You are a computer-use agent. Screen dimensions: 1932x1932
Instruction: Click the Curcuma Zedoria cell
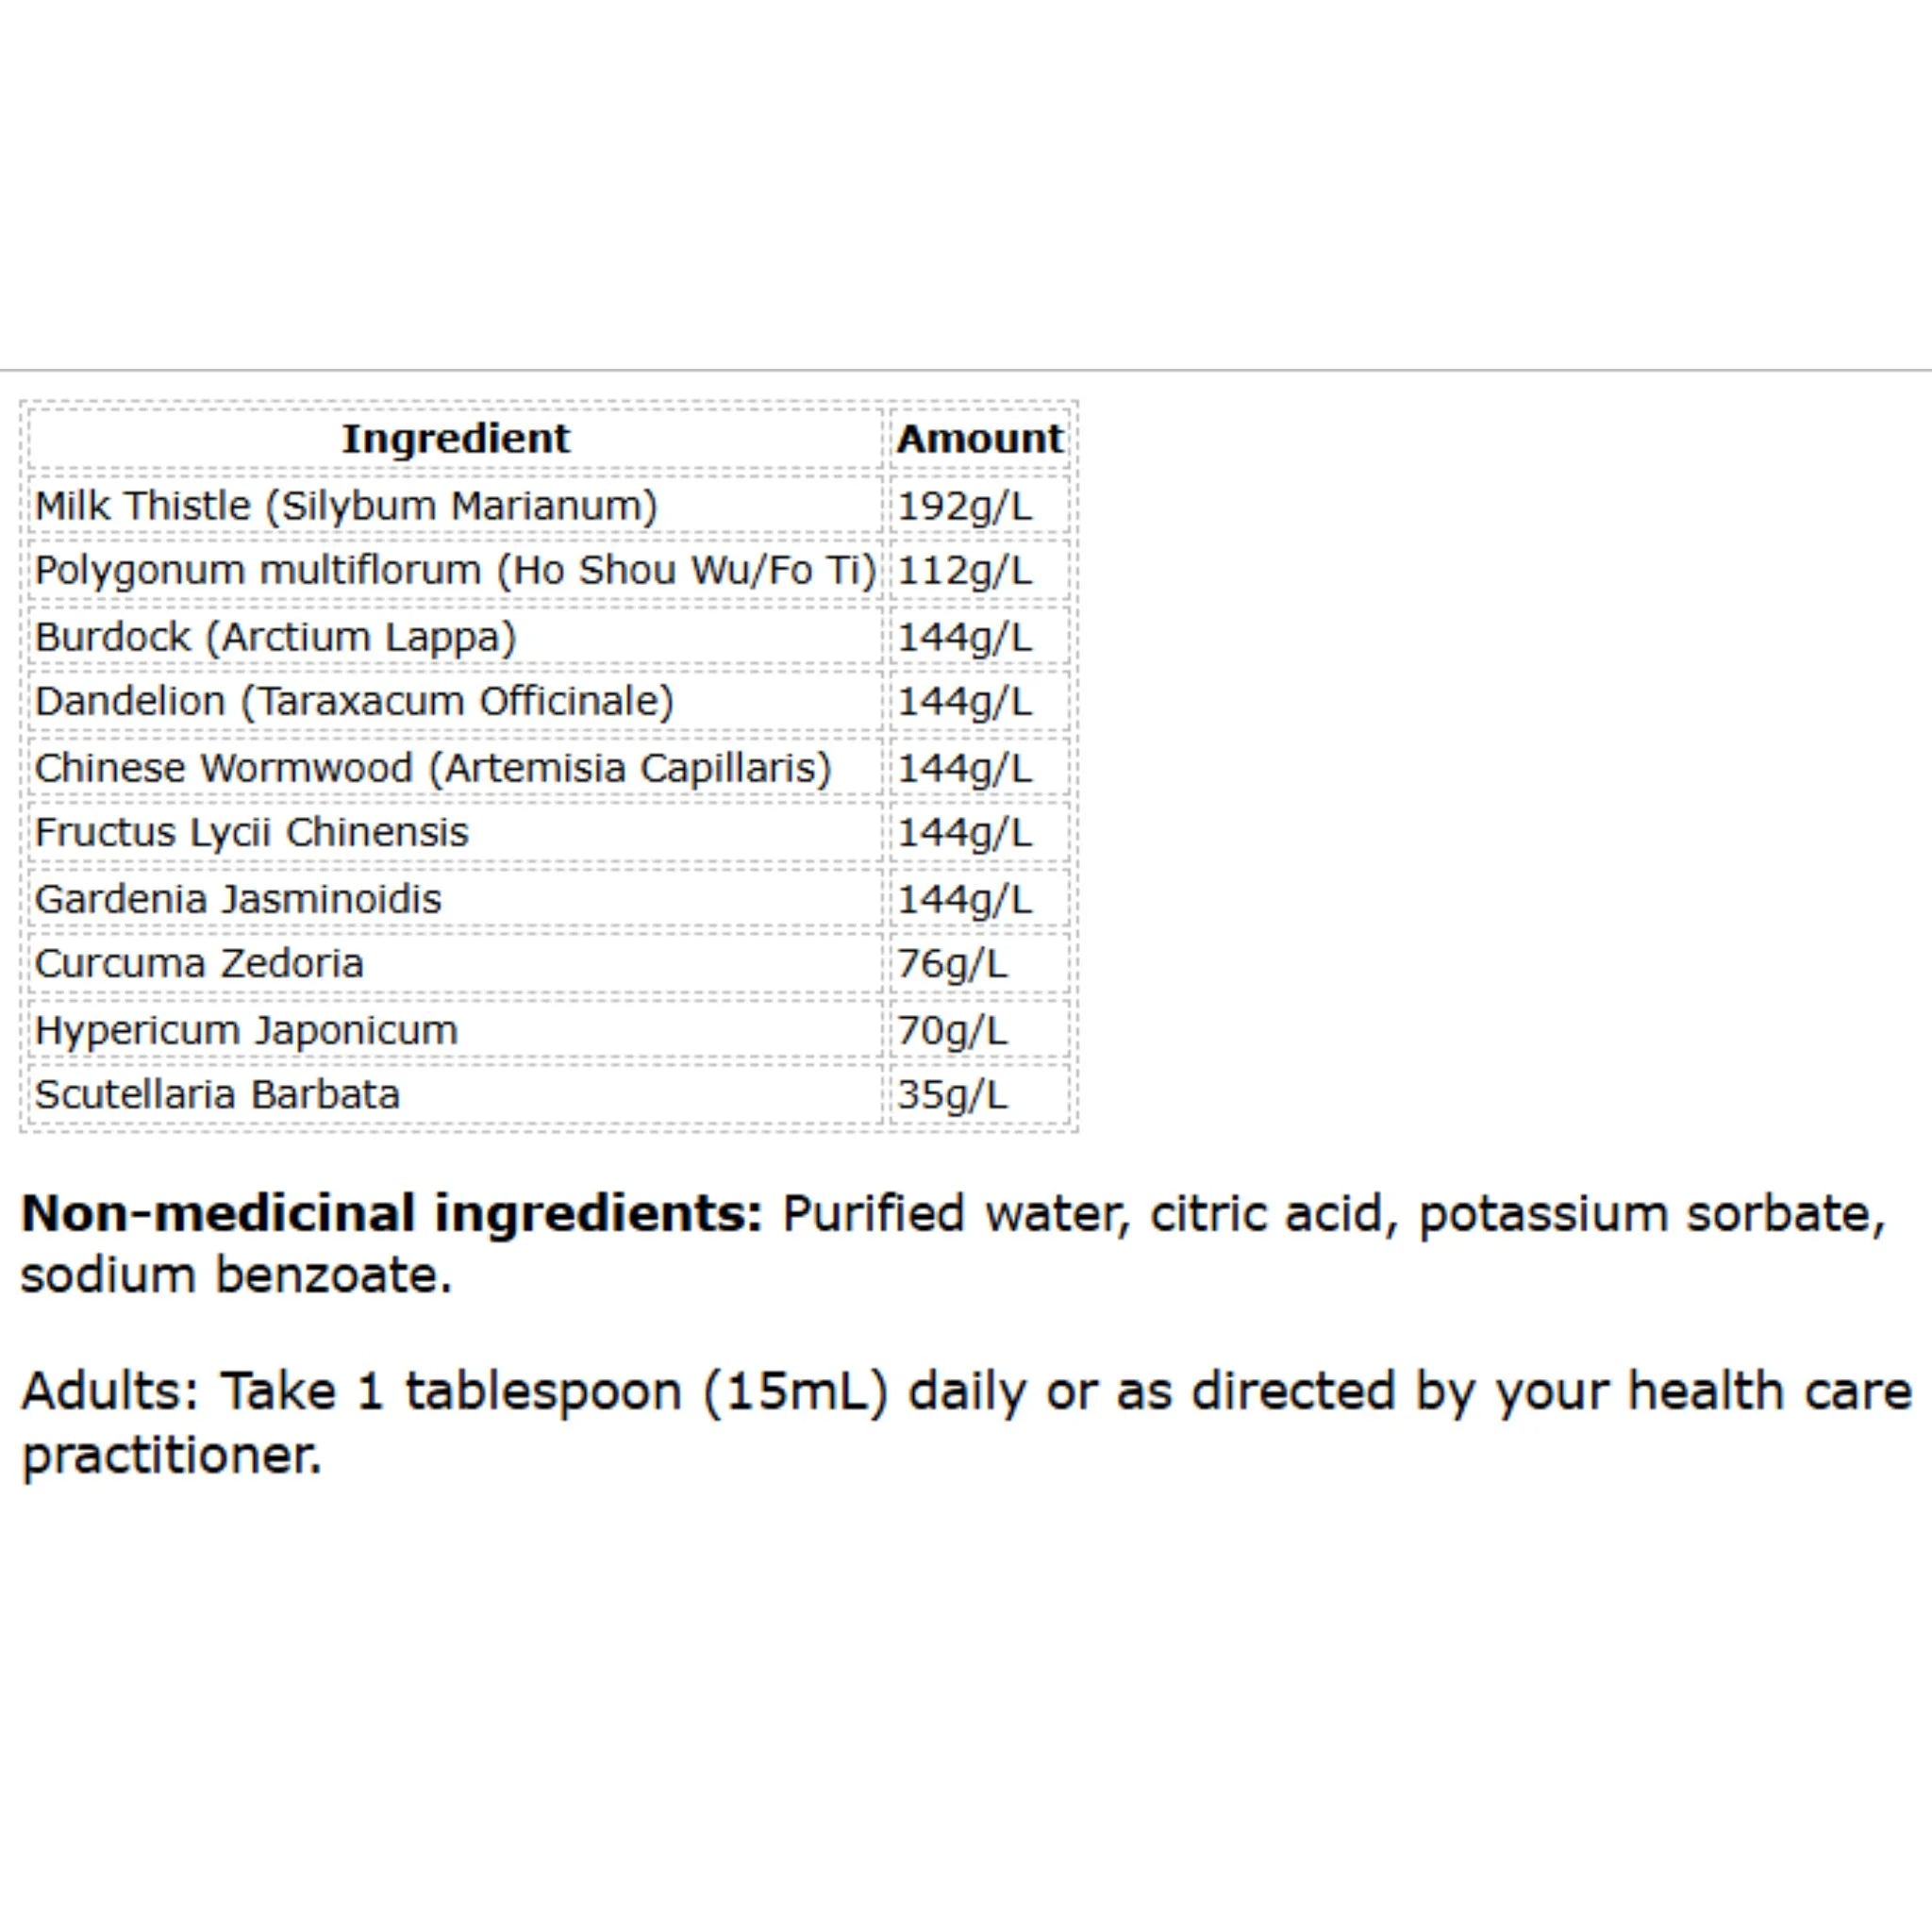pos(455,963)
